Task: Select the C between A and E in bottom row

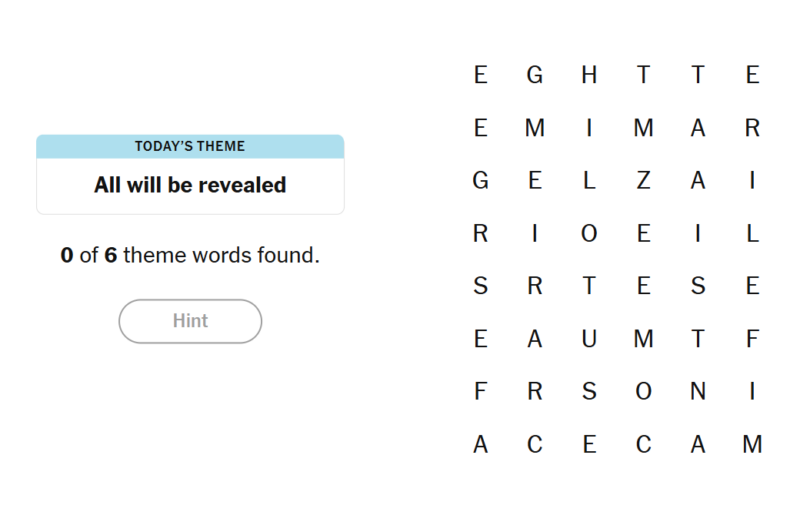Action: (x=535, y=445)
